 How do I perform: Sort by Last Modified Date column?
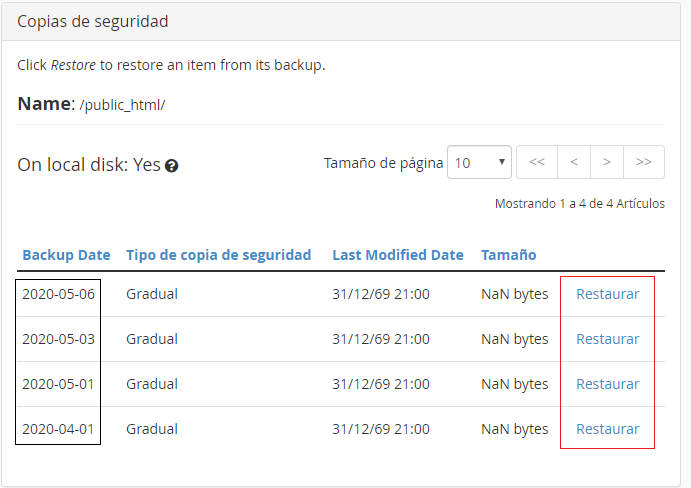tap(398, 255)
